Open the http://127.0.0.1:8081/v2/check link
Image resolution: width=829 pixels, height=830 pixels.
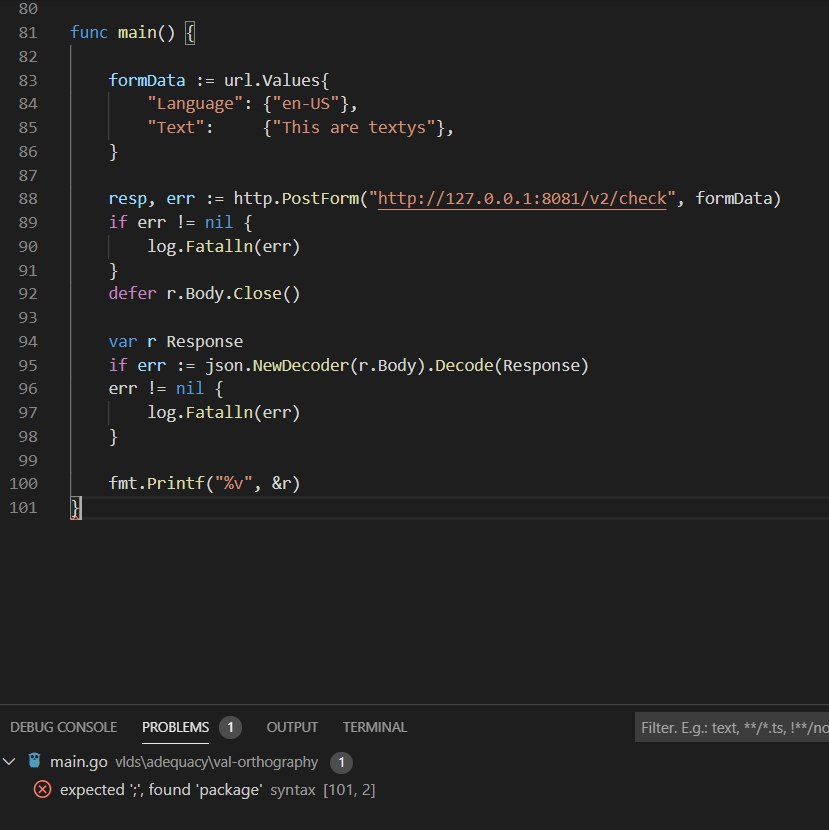522,199
